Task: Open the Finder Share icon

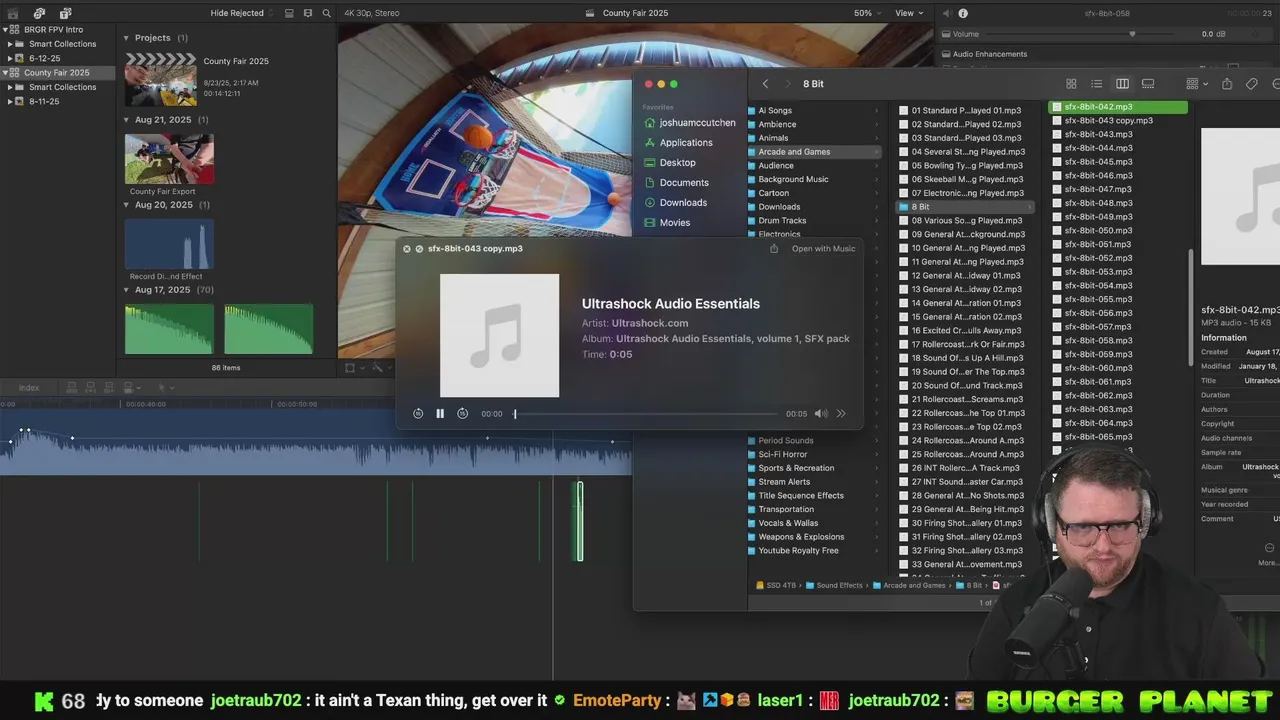Action: [x=1227, y=84]
